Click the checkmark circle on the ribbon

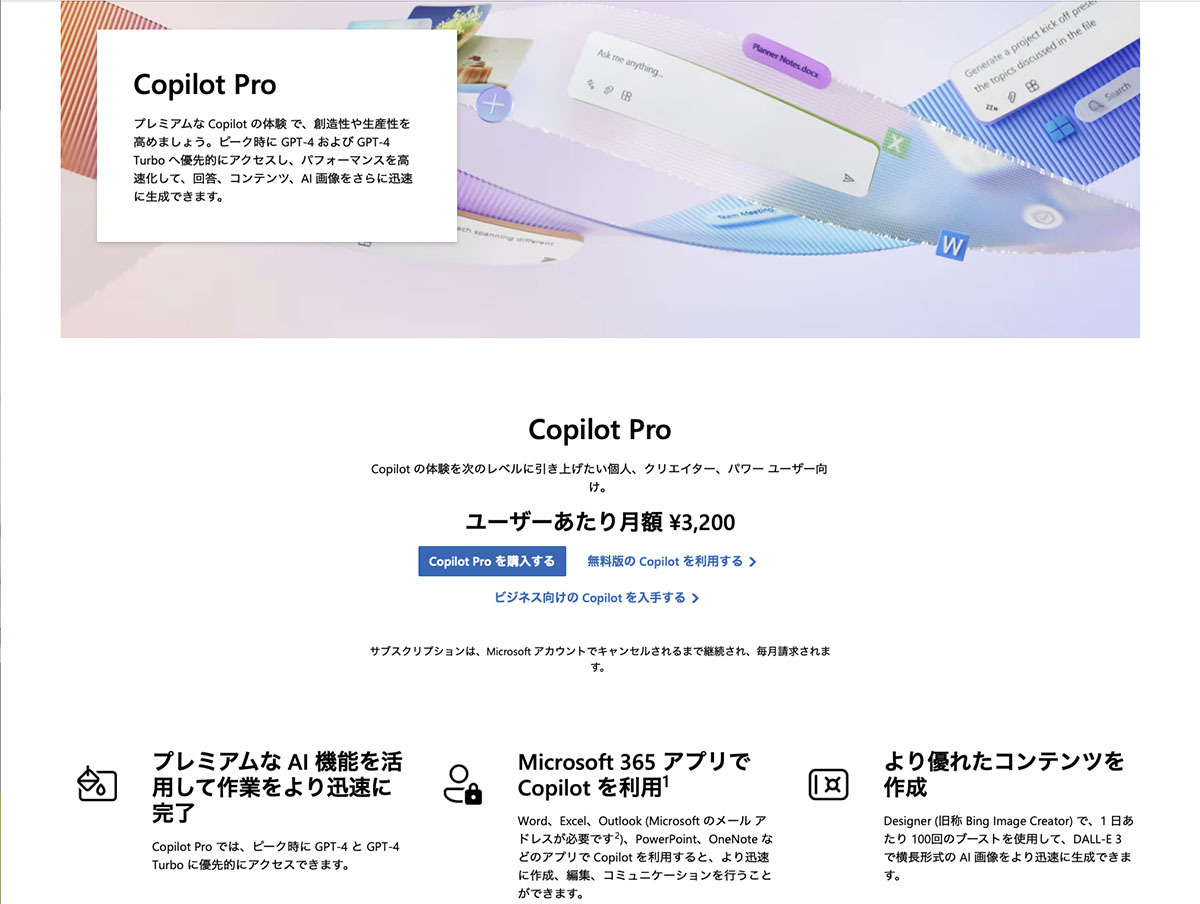tap(1044, 216)
